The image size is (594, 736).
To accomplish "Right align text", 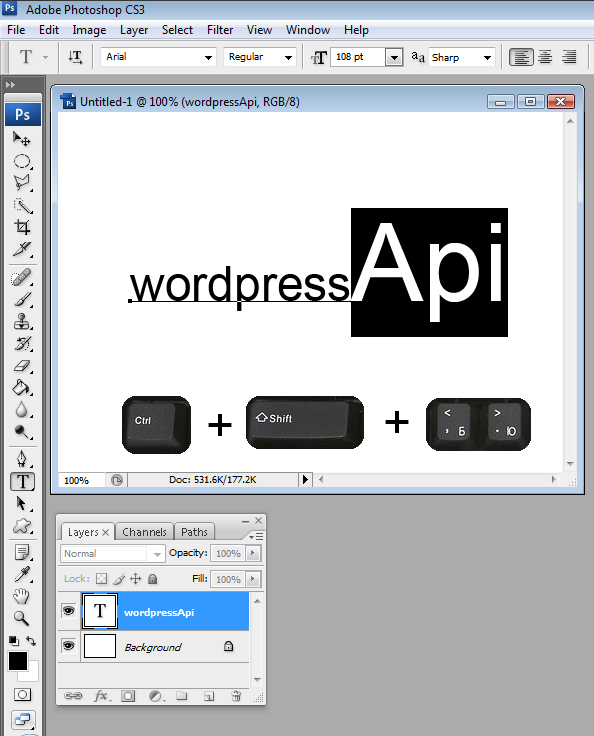I will 569,57.
